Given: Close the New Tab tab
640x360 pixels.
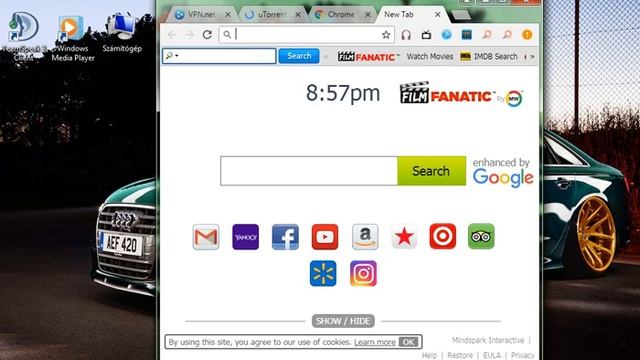Looking at the screenshot, I should [x=438, y=14].
